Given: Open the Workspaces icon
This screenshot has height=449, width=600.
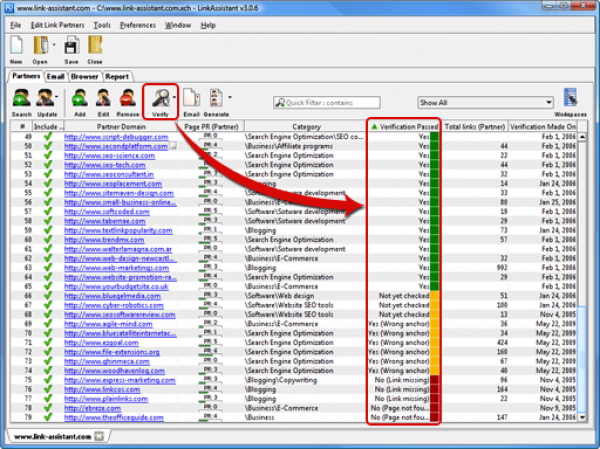Looking at the screenshot, I should click(x=571, y=98).
